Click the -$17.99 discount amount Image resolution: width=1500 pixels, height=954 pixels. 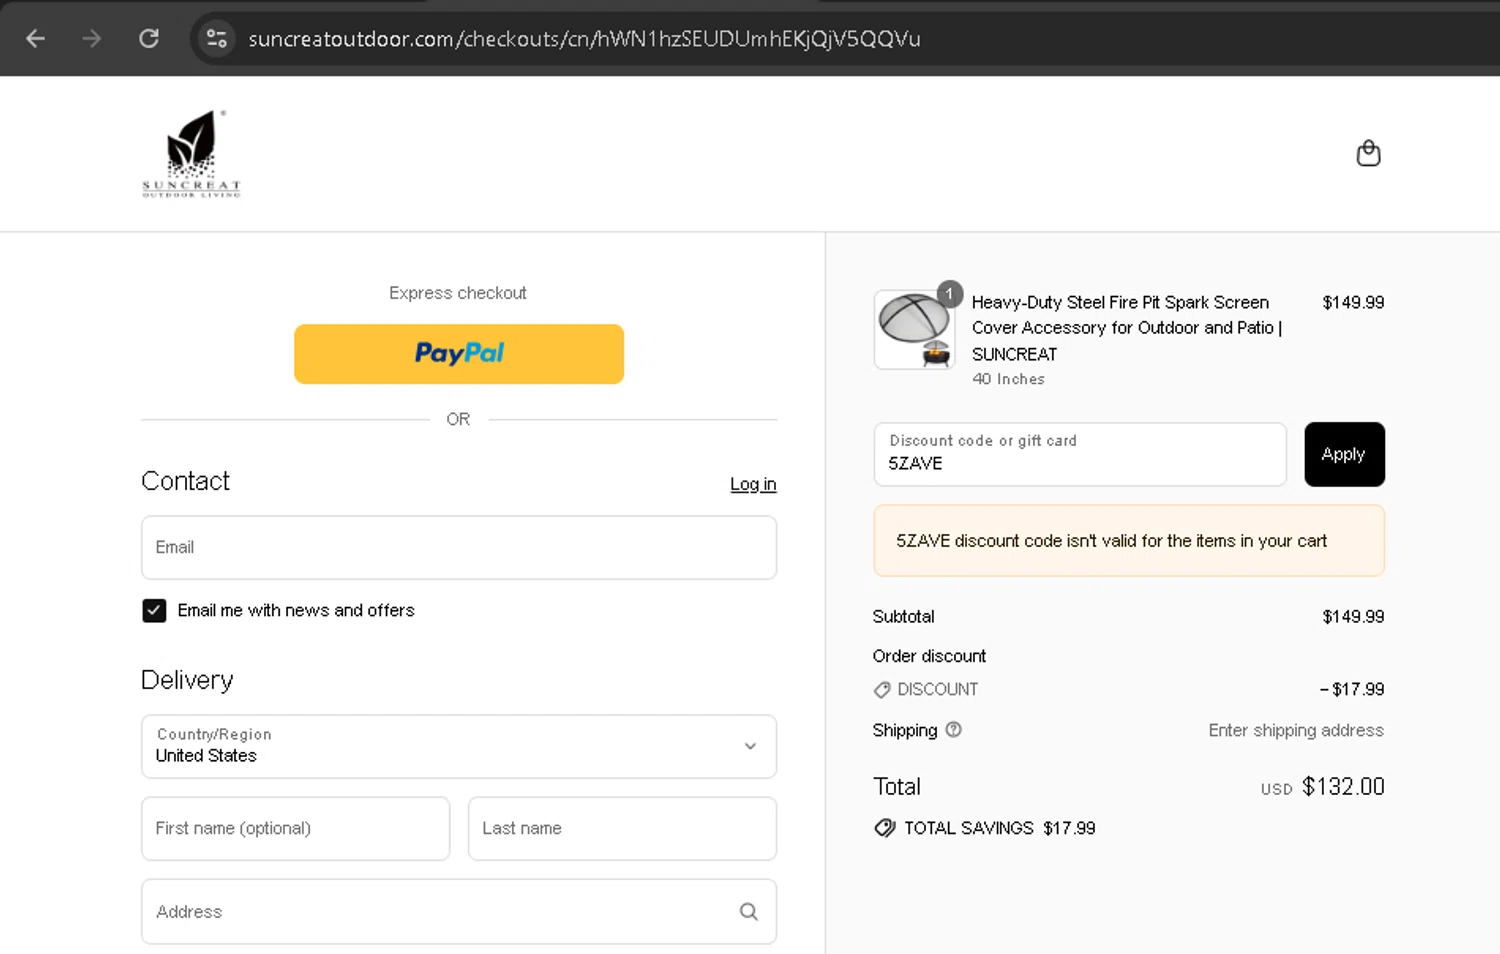click(x=1352, y=689)
